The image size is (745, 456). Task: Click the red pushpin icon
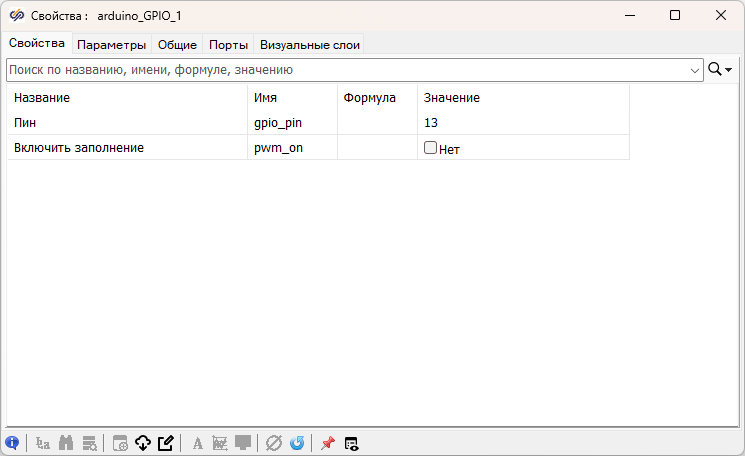[x=327, y=443]
